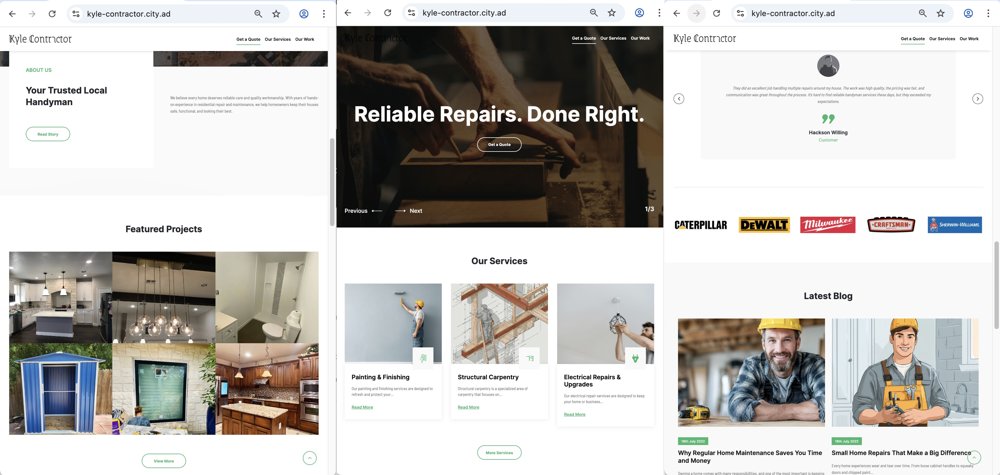
Task: Open Our Work menu above the Latest Blog page
Action: [969, 39]
